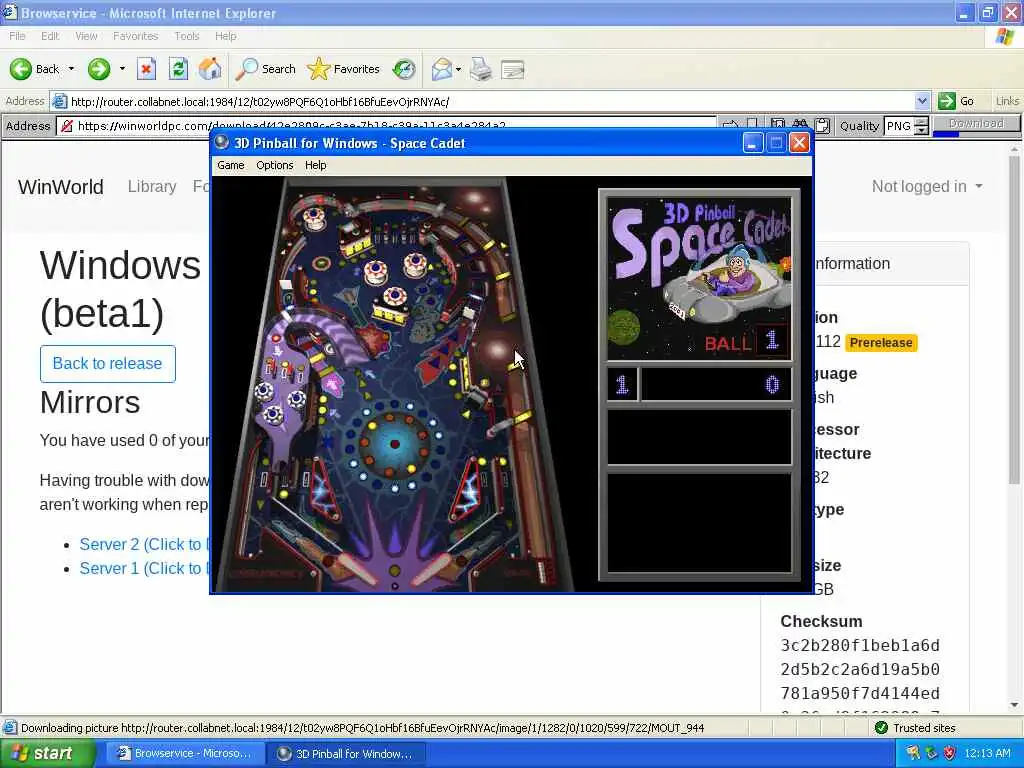Click the WinWorld site logo link

pos(61,187)
